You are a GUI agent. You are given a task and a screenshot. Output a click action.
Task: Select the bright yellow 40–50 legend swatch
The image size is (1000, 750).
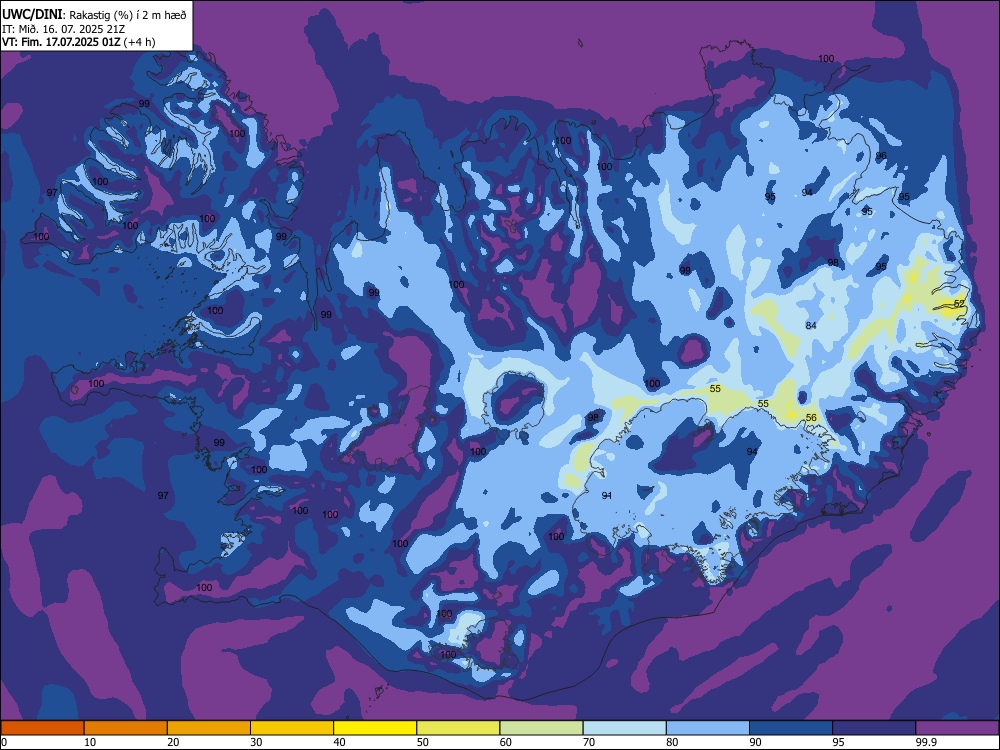click(375, 728)
